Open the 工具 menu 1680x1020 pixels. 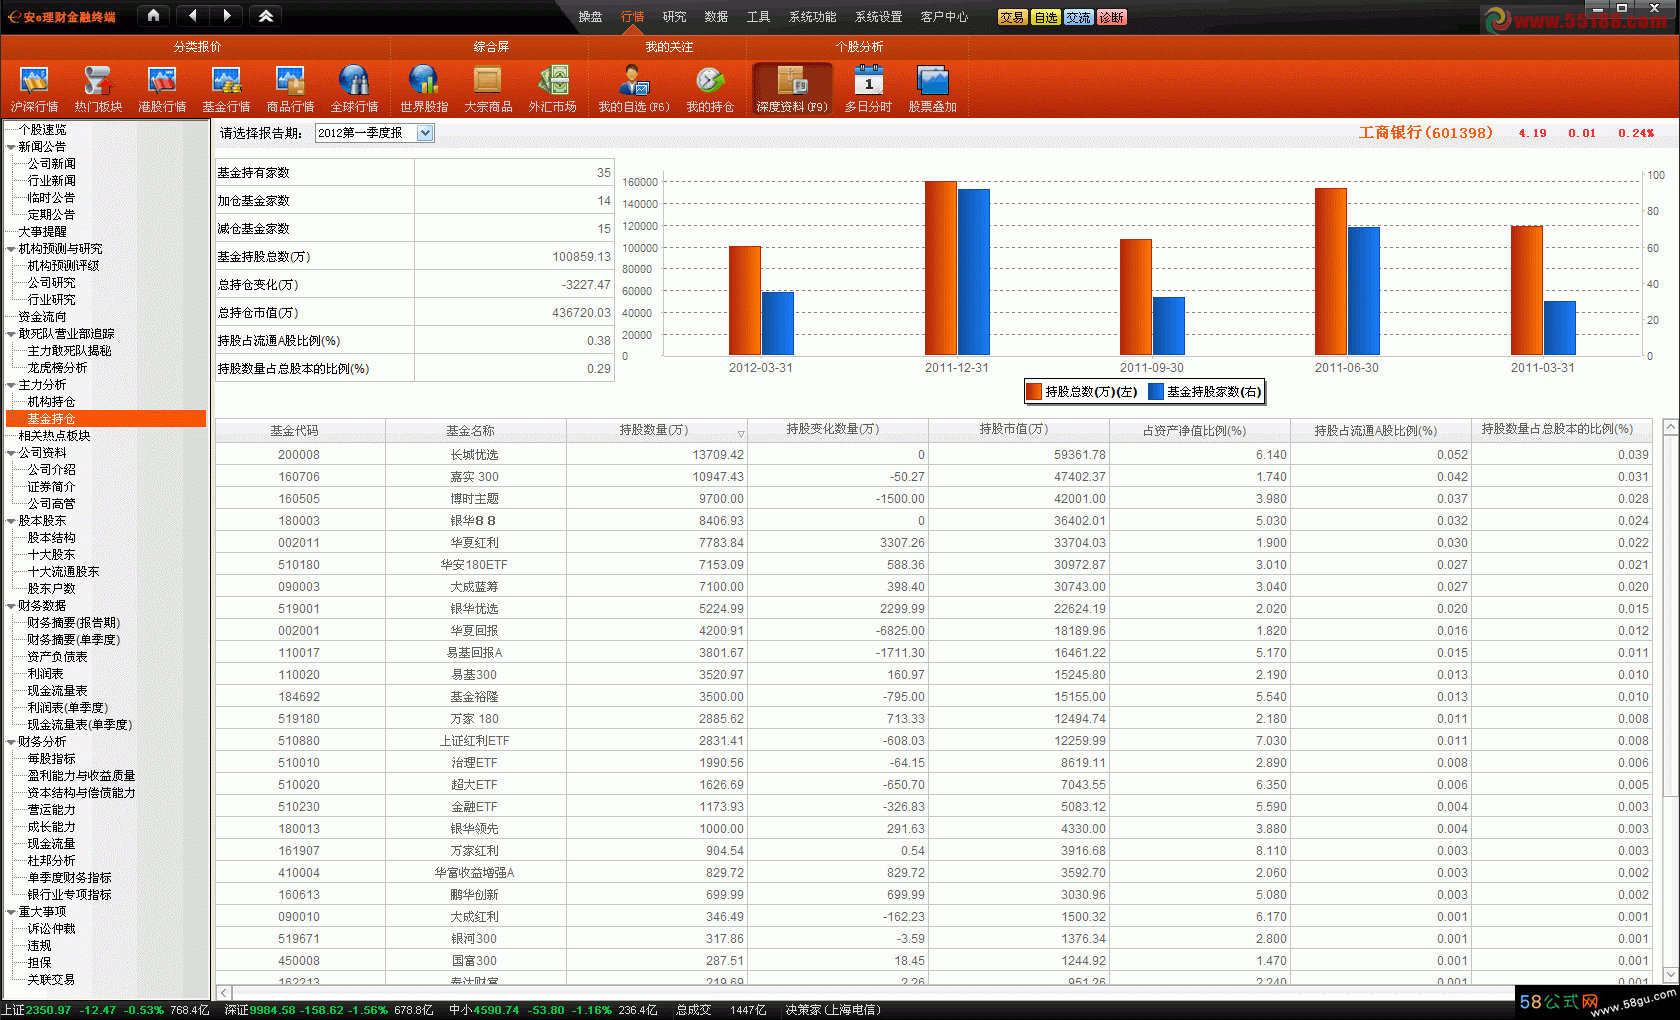click(x=758, y=17)
